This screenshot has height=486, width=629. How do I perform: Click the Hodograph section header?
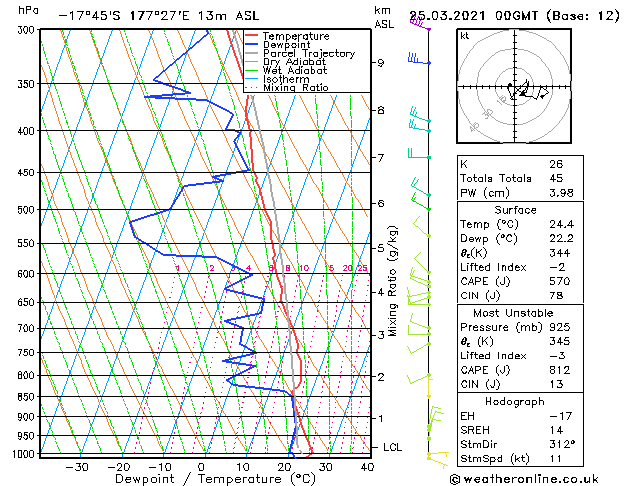click(515, 401)
